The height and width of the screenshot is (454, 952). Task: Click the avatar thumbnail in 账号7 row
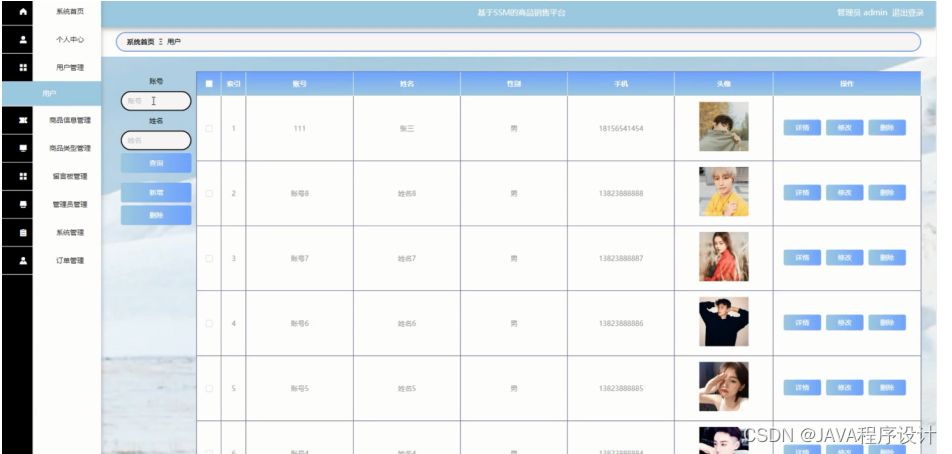point(724,256)
